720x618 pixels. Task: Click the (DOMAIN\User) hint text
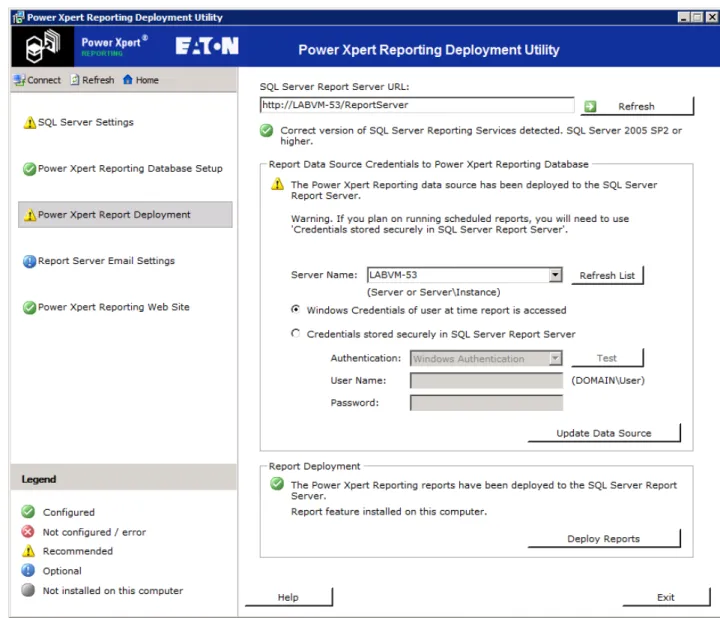[x=608, y=381]
